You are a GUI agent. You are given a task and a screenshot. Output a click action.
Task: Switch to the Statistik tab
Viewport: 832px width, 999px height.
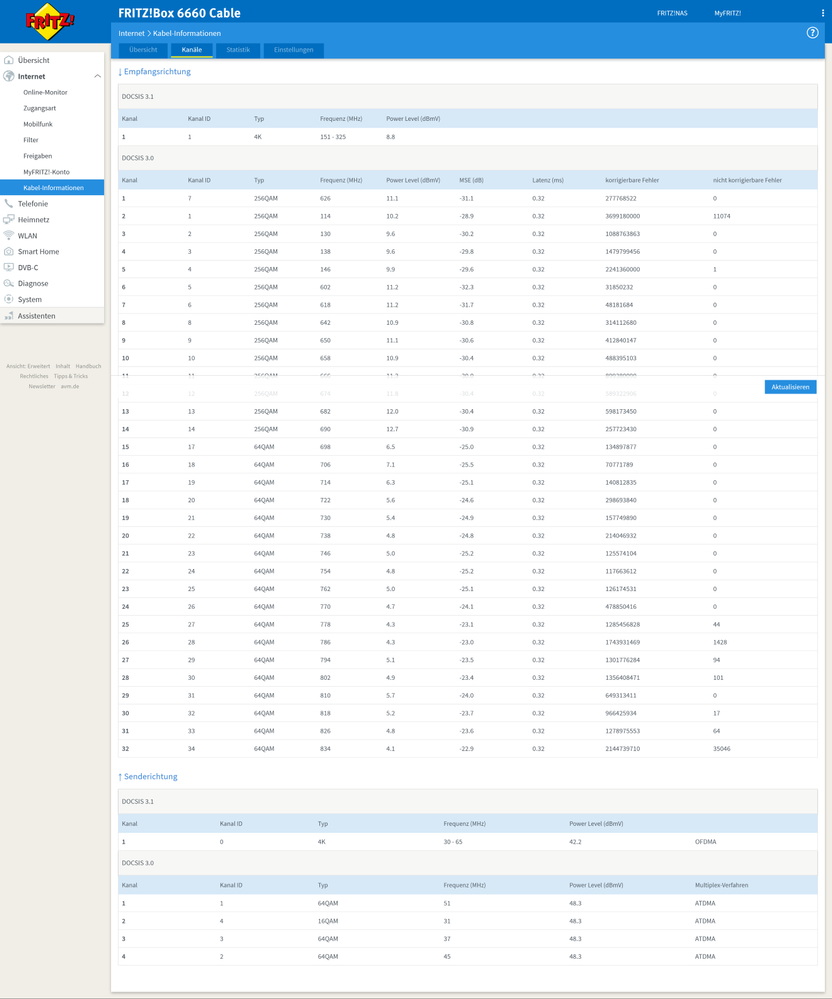pyautogui.click(x=238, y=50)
